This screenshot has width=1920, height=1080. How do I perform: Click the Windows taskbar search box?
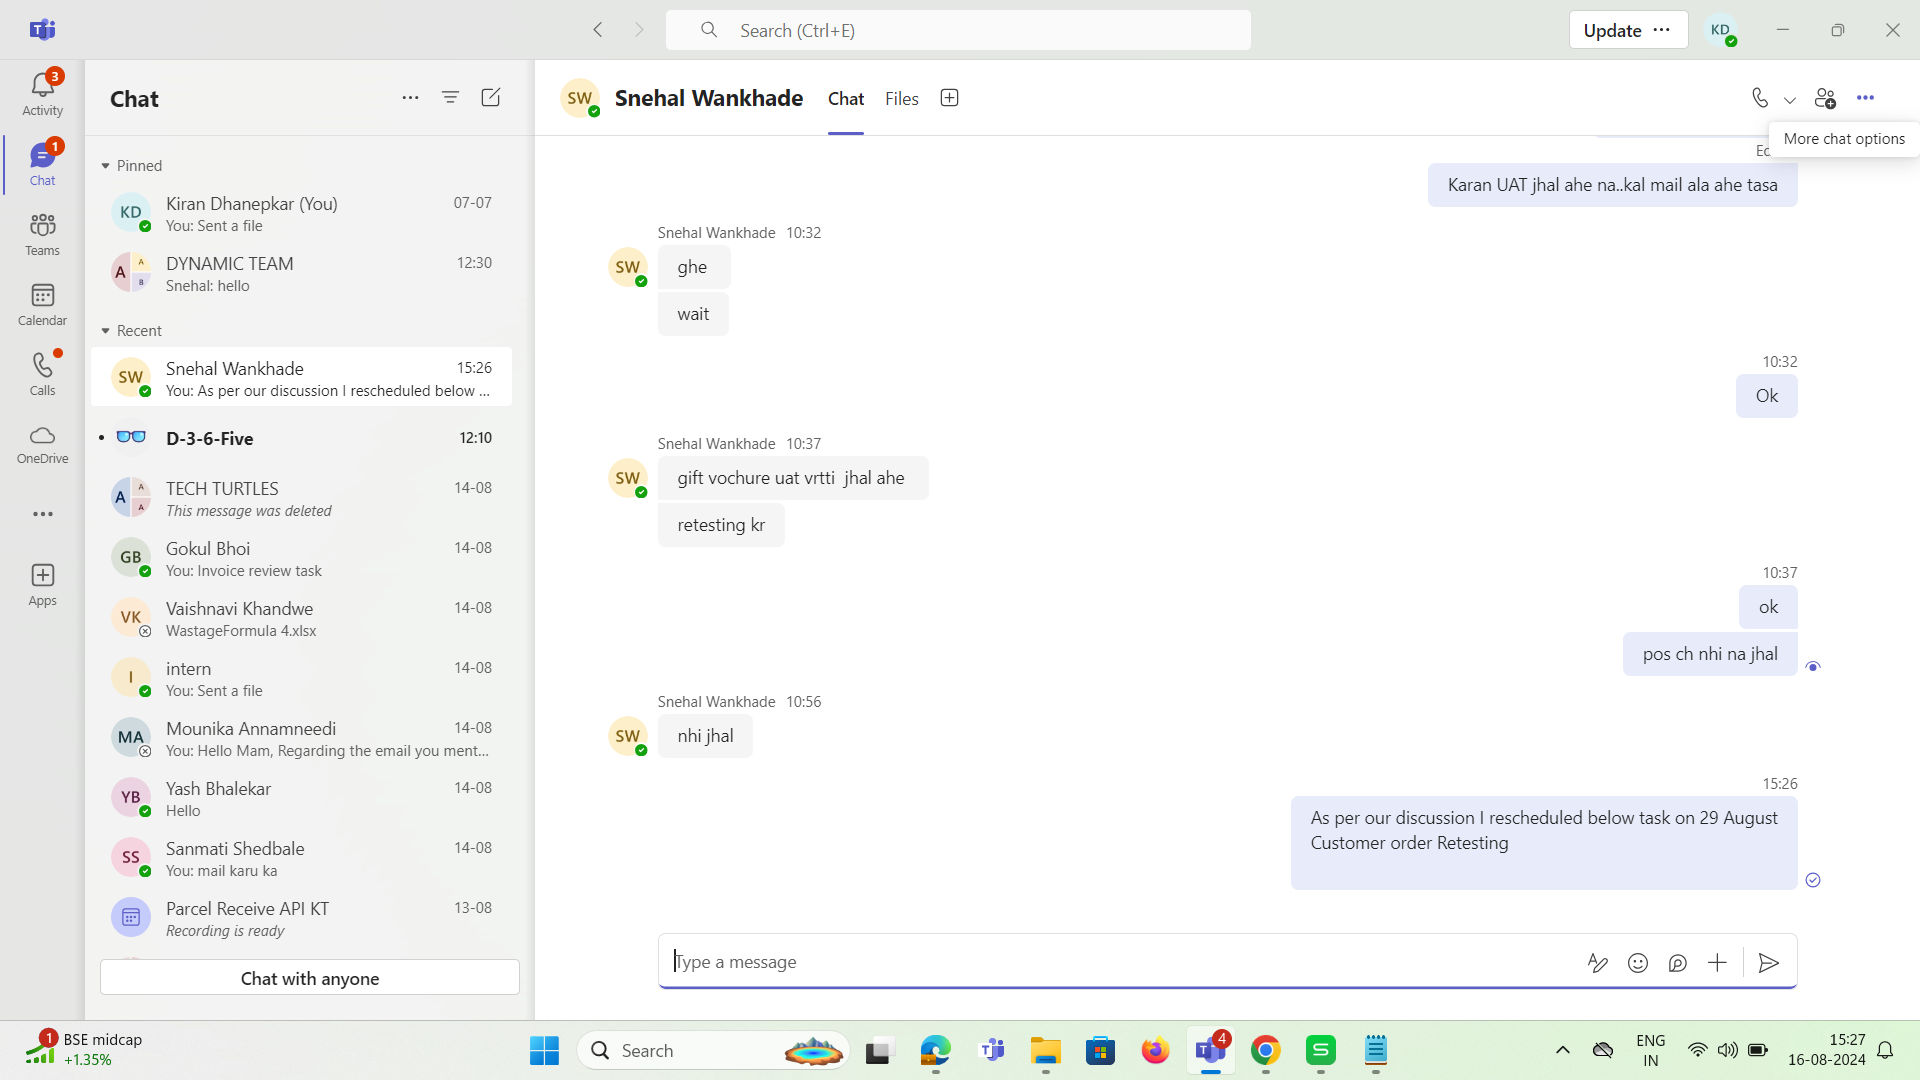713,1051
